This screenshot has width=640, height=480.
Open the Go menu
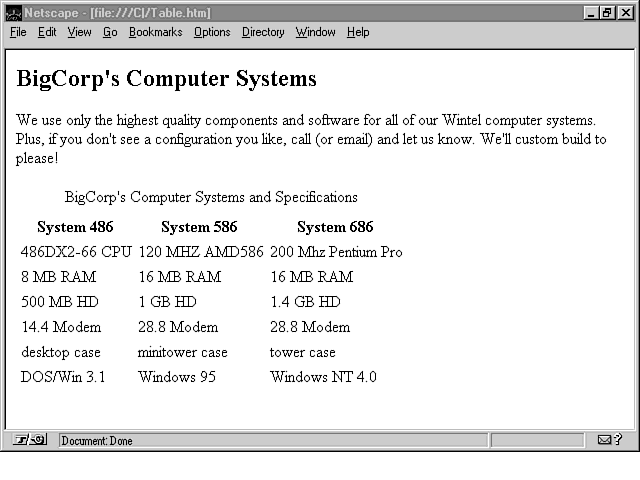tap(110, 32)
